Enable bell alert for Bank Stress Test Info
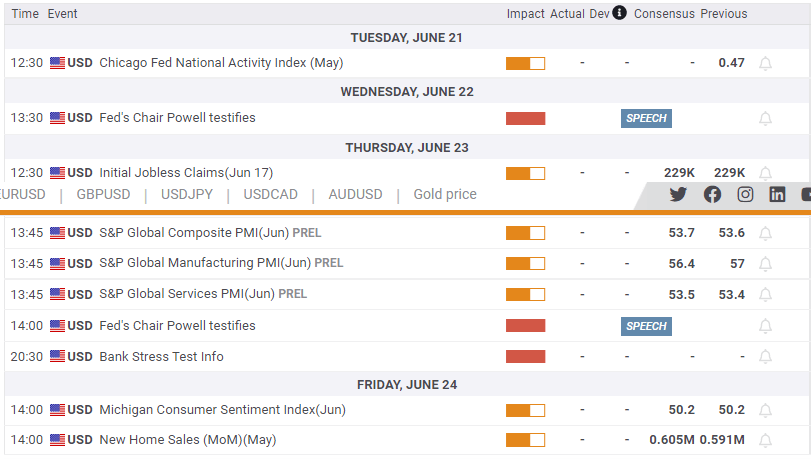Image resolution: width=811 pixels, height=459 pixels. coord(765,357)
